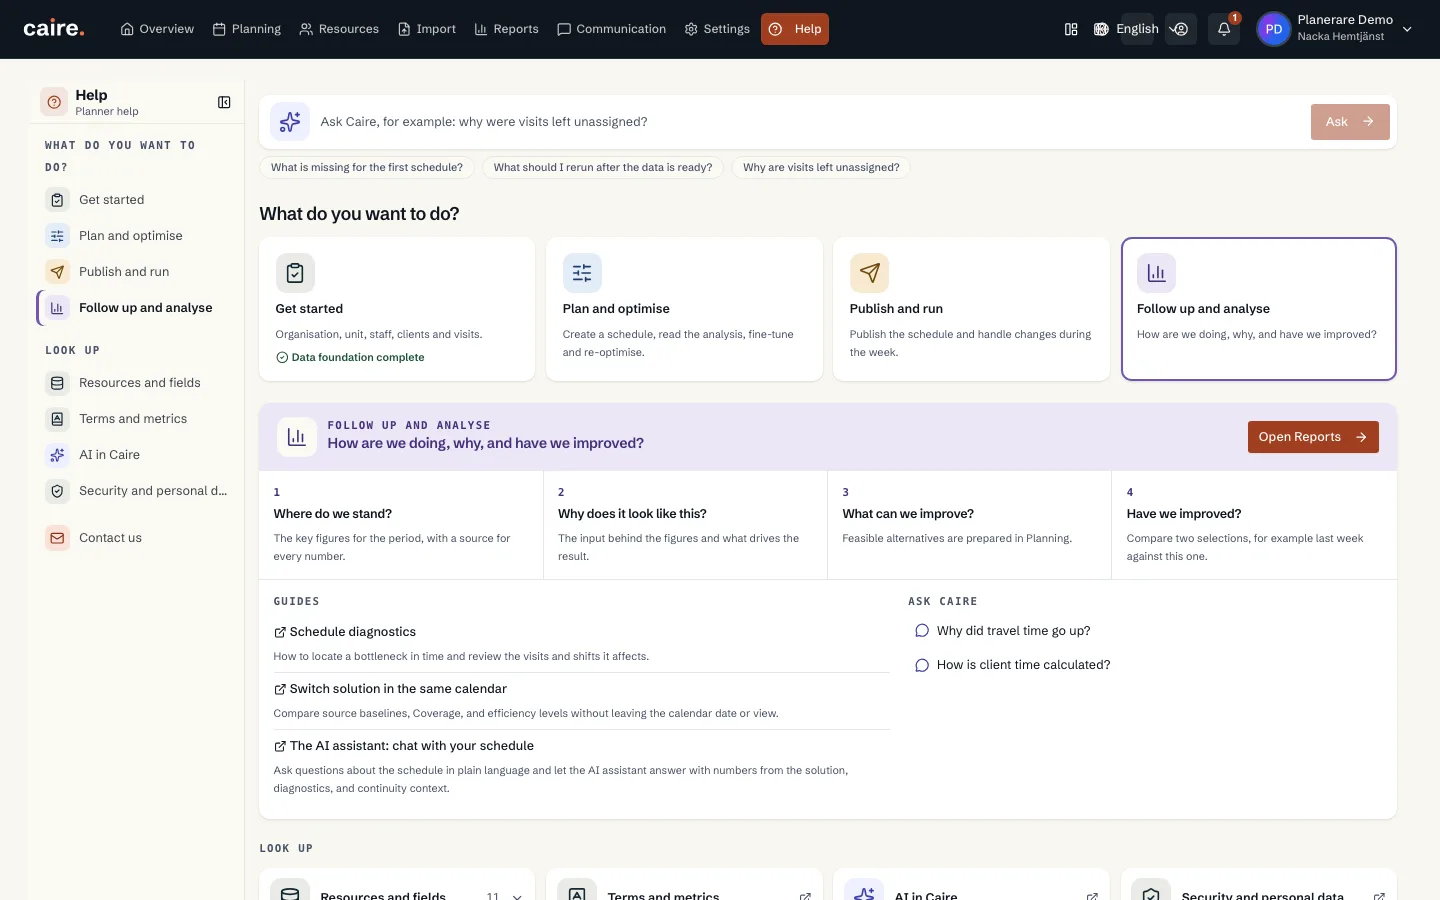Open notifications via the bell icon

1224,29
